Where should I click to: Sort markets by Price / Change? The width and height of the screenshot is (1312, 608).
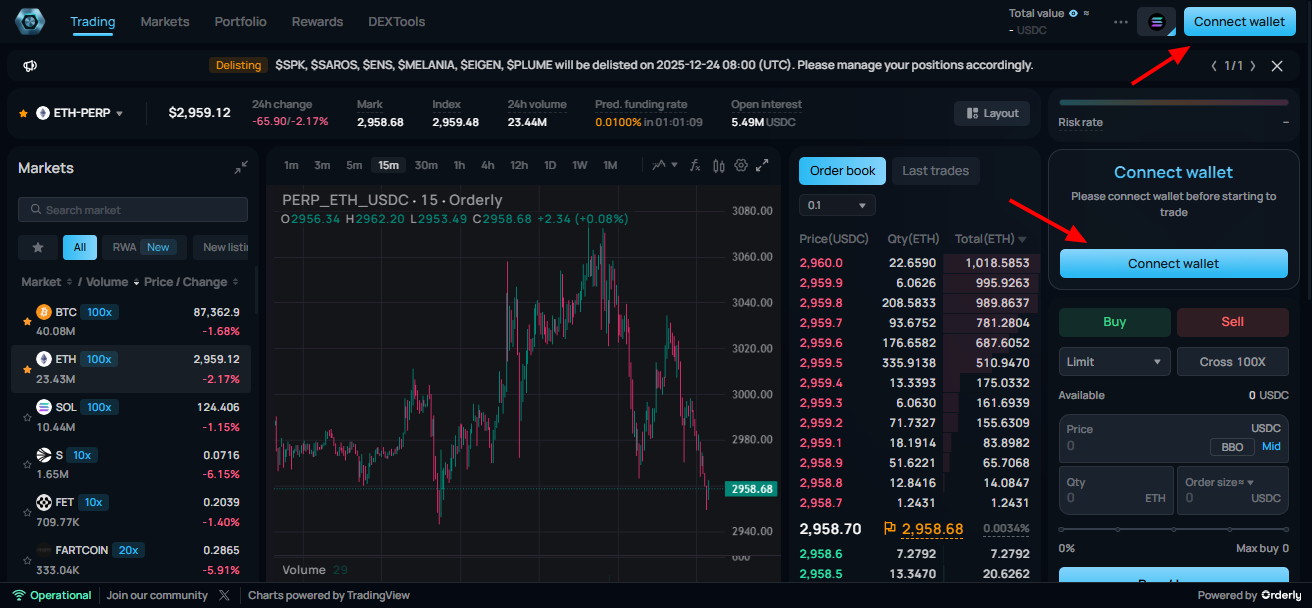tap(192, 282)
